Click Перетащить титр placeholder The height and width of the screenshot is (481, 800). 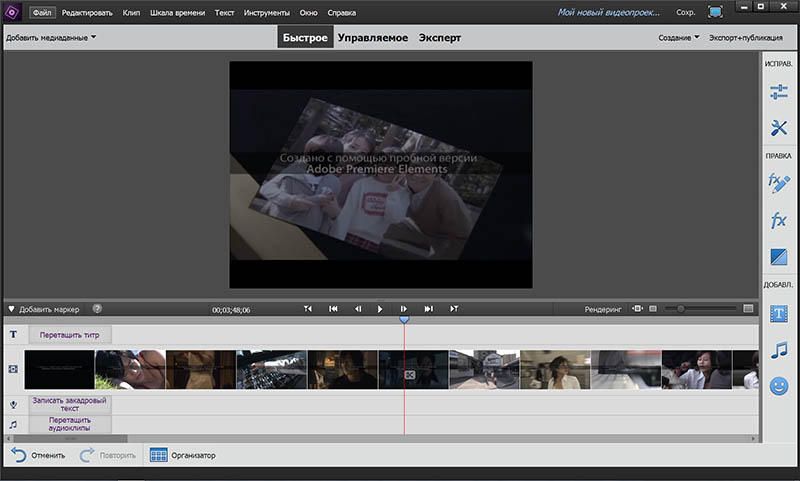[69, 335]
